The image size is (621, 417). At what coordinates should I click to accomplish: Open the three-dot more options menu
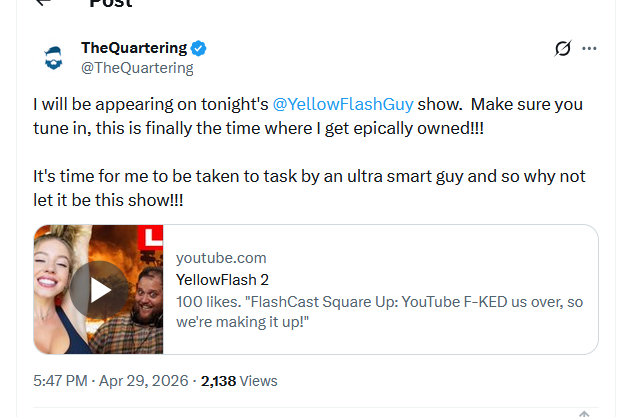[589, 48]
